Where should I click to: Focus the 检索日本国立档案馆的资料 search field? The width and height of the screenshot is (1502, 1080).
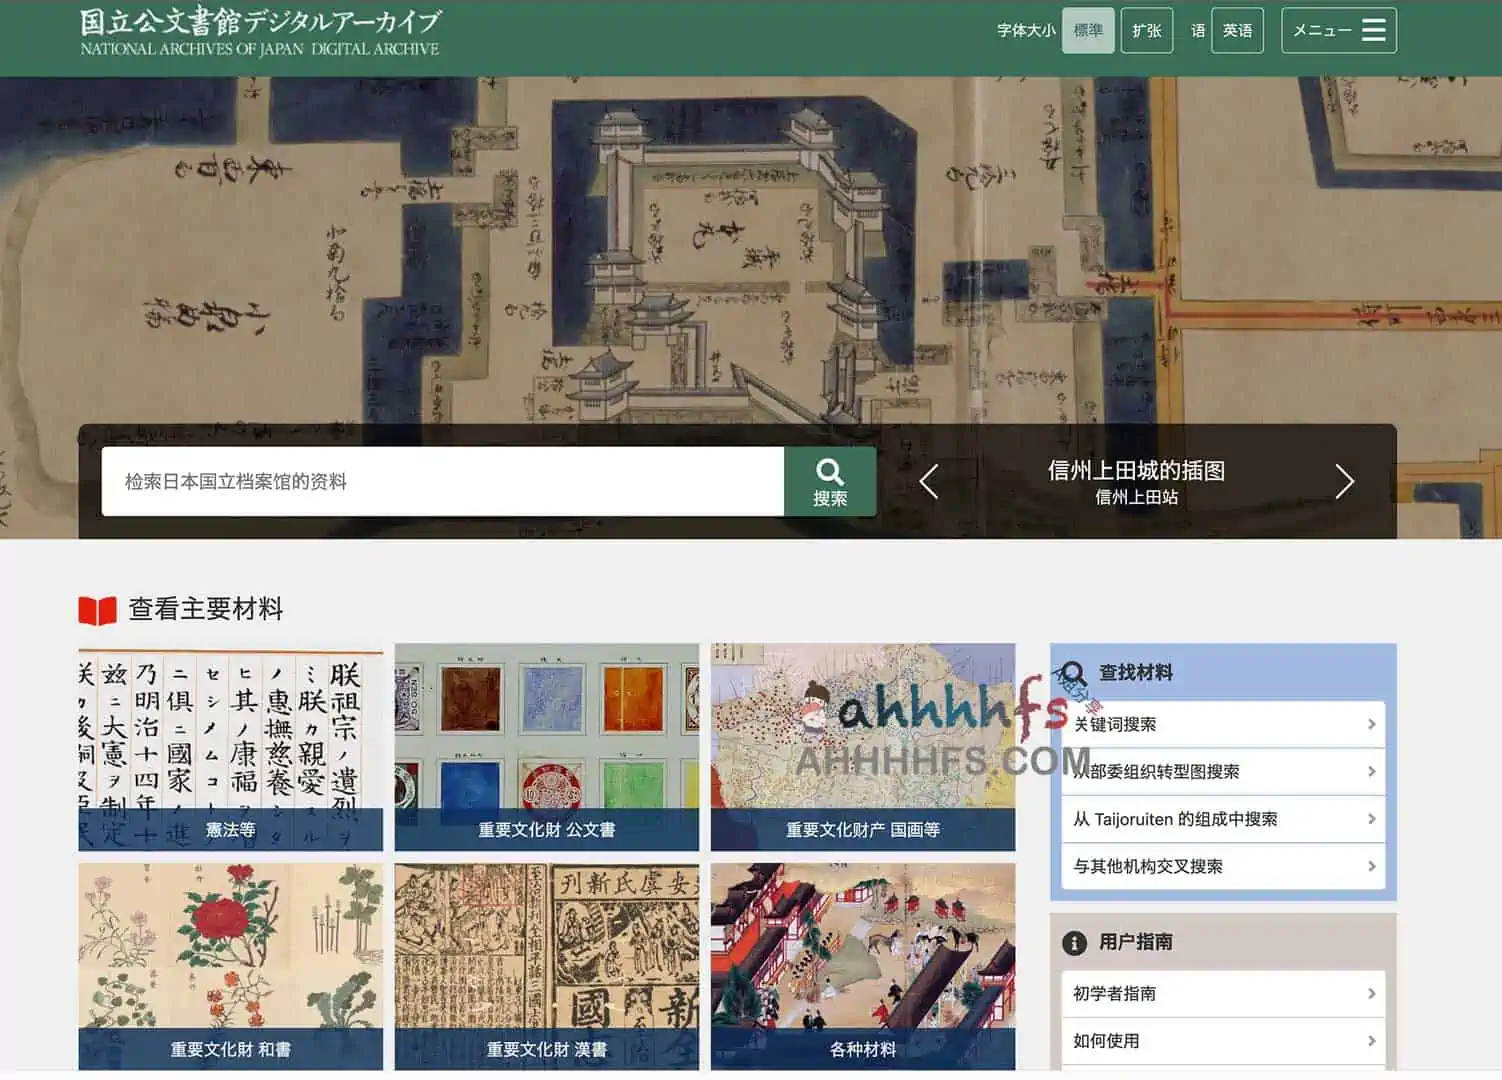442,481
